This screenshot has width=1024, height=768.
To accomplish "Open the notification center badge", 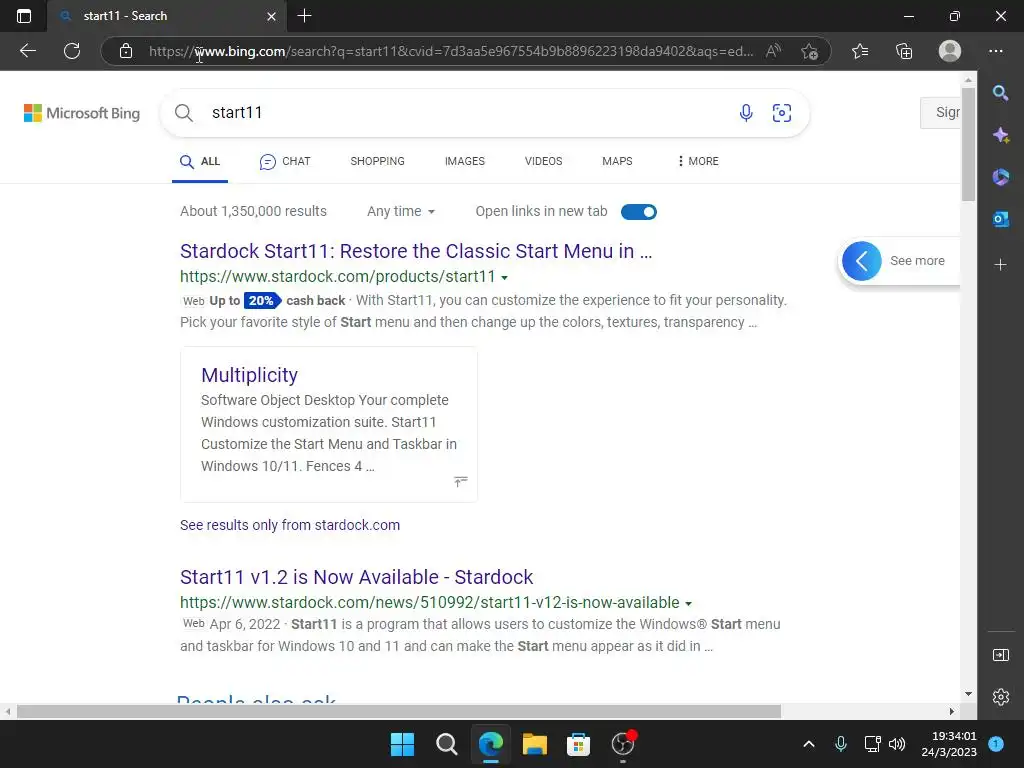I will (996, 743).
